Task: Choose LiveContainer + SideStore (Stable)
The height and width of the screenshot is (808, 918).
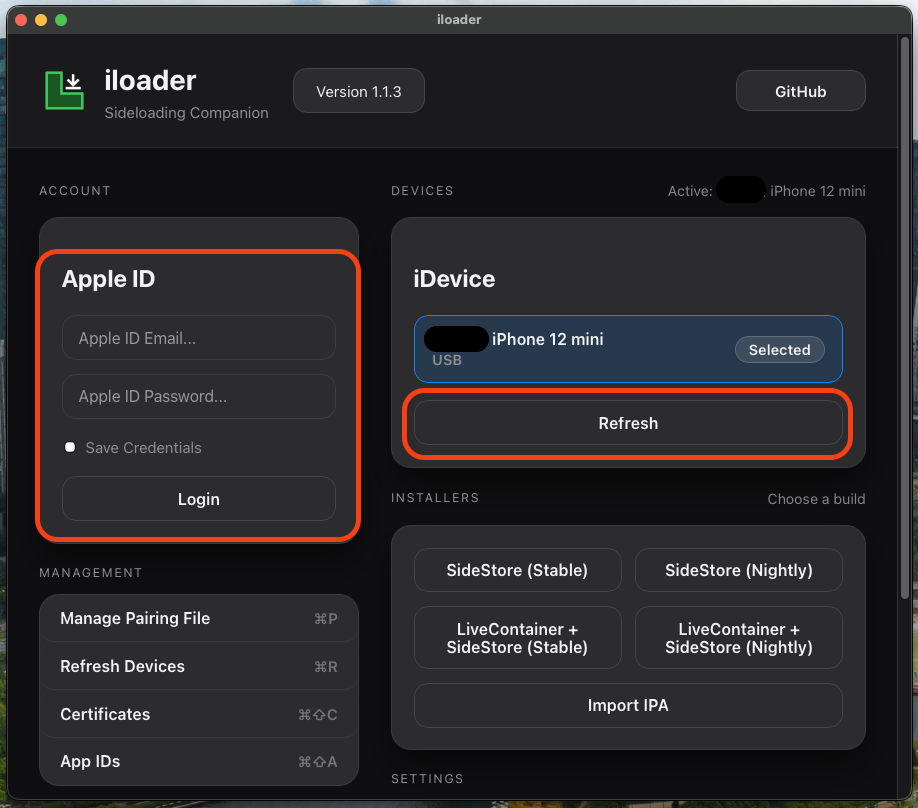Action: pyautogui.click(x=517, y=638)
